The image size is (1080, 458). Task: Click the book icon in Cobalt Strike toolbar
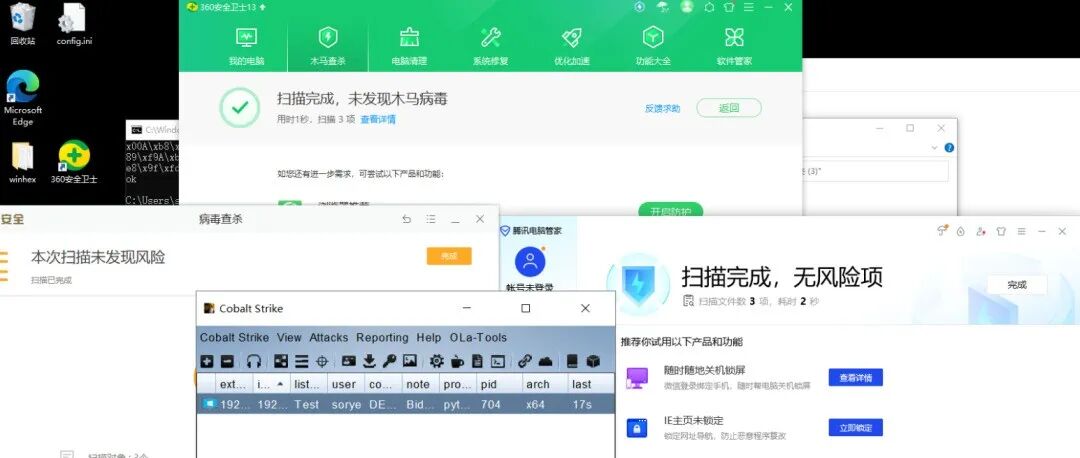[x=572, y=361]
